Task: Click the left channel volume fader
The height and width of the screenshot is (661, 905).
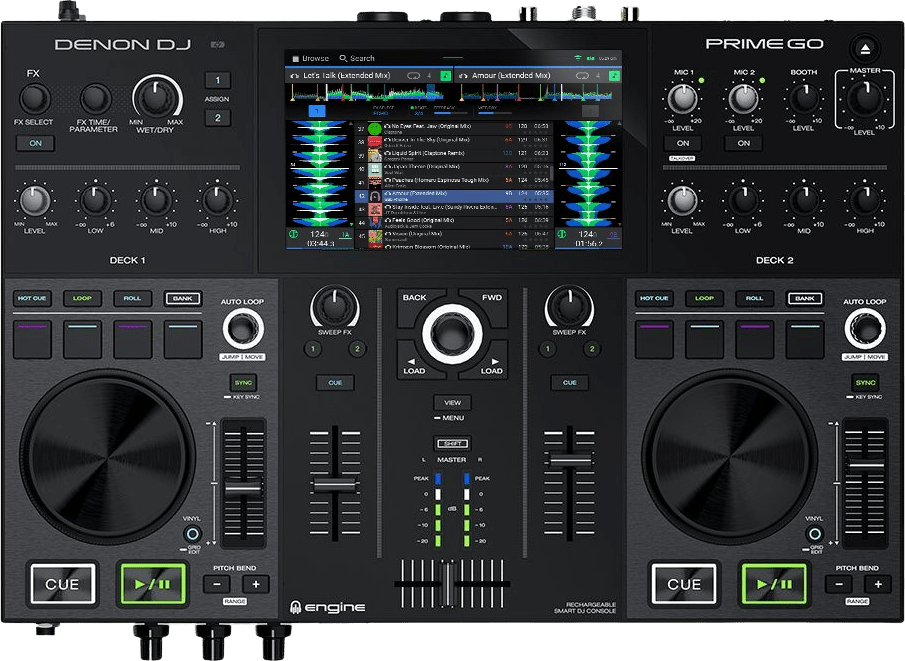Action: pos(335,486)
